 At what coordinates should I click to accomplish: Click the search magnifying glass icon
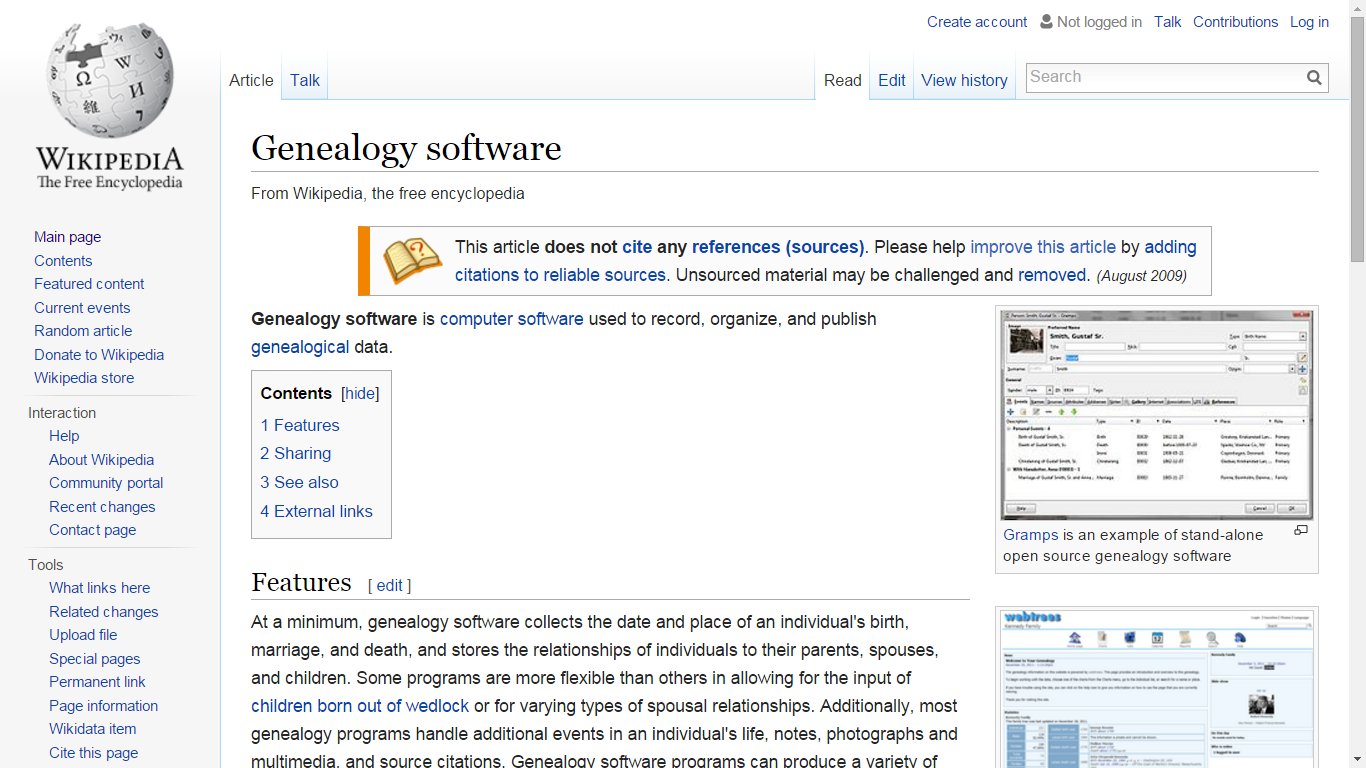1314,77
